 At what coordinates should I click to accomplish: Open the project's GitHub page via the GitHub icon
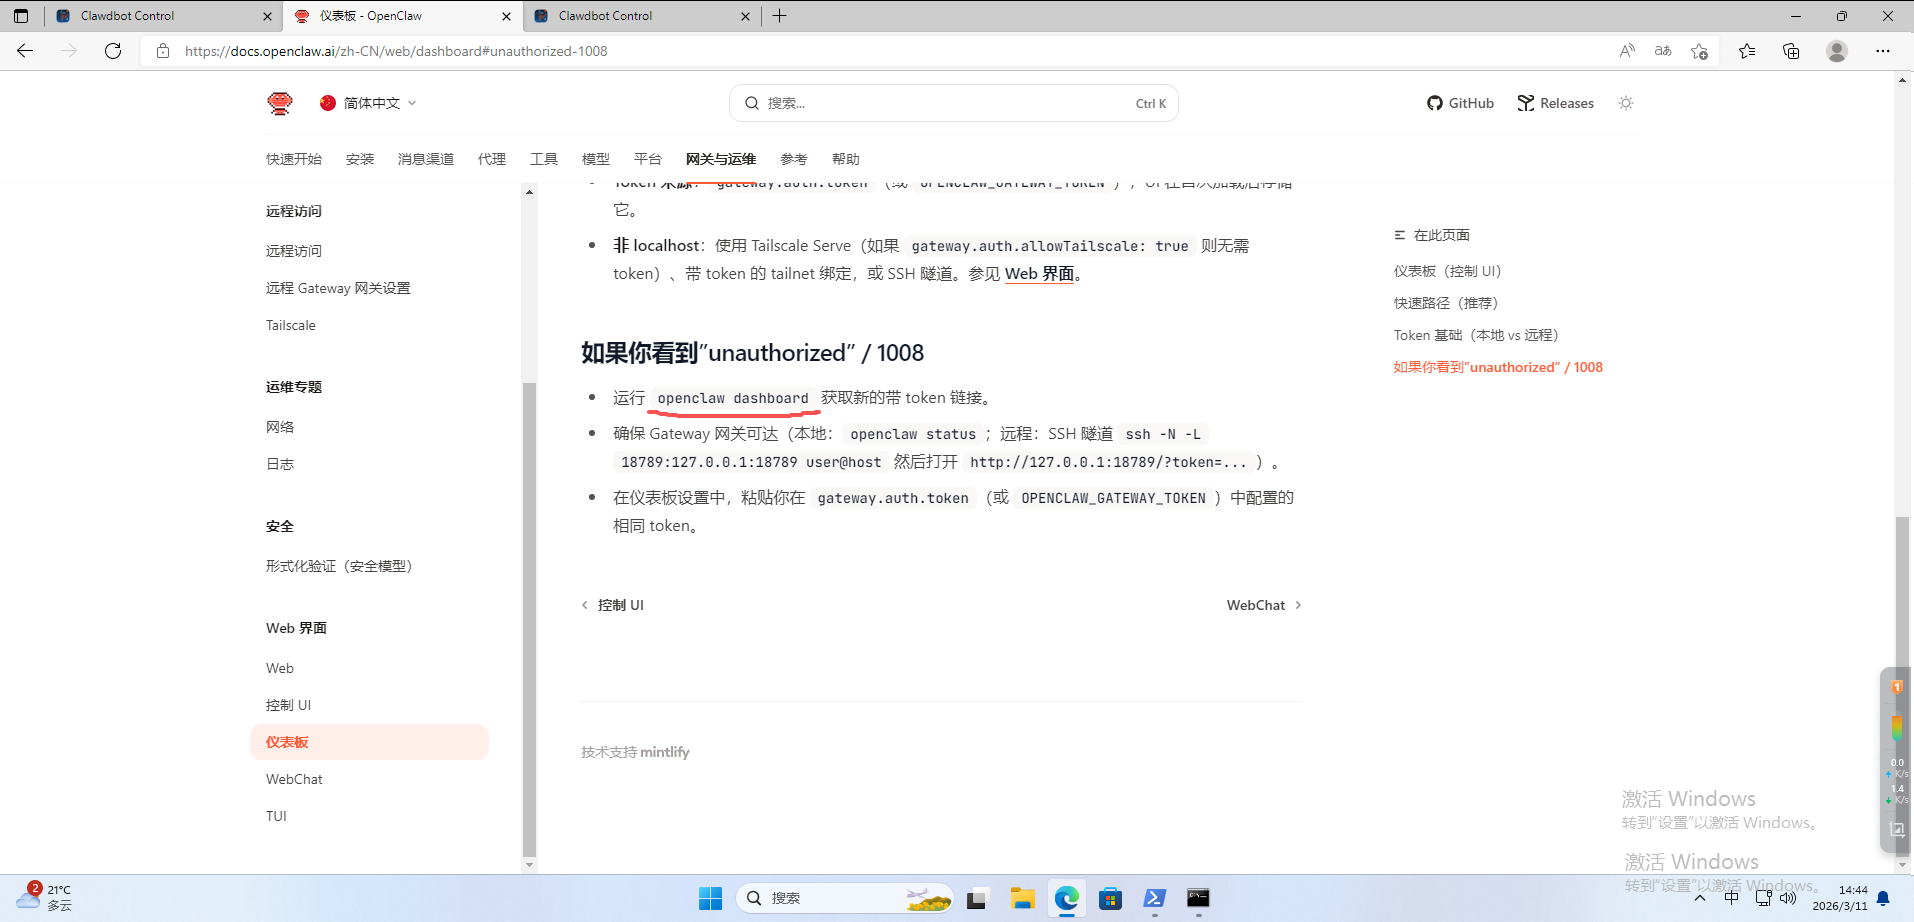click(x=1460, y=102)
